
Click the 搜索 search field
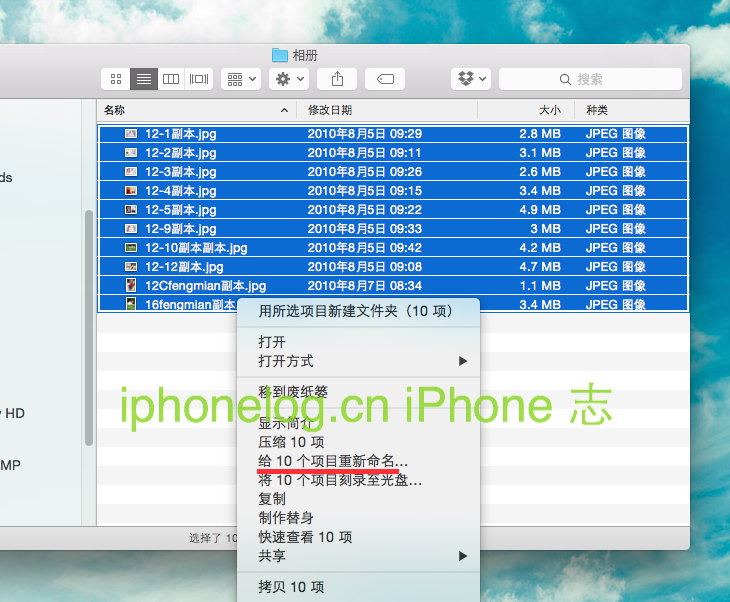pyautogui.click(x=590, y=79)
